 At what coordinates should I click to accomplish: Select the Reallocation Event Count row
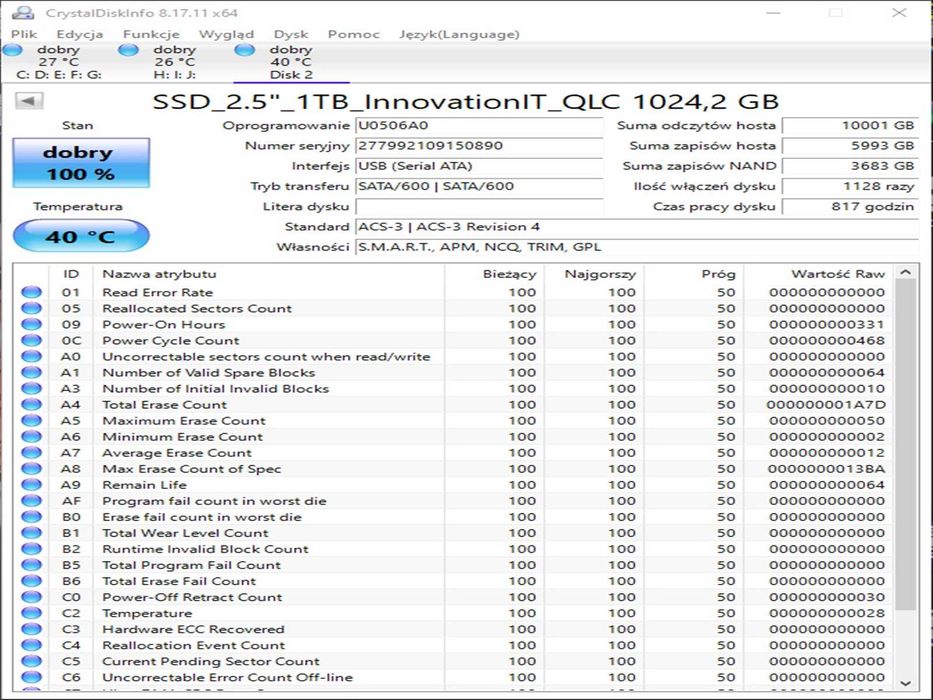(453, 645)
